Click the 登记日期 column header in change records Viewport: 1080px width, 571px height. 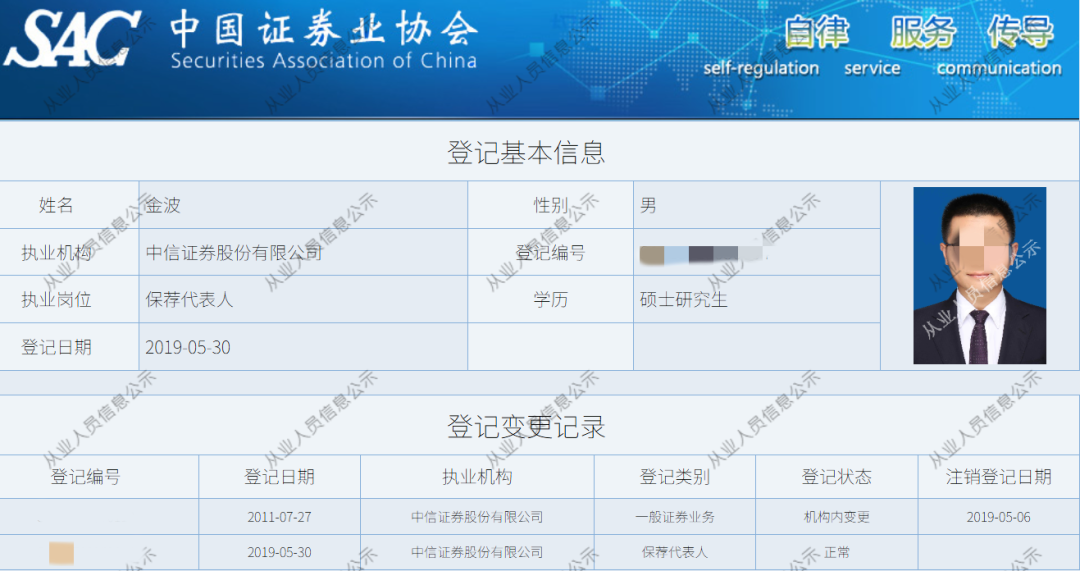[x=279, y=477]
